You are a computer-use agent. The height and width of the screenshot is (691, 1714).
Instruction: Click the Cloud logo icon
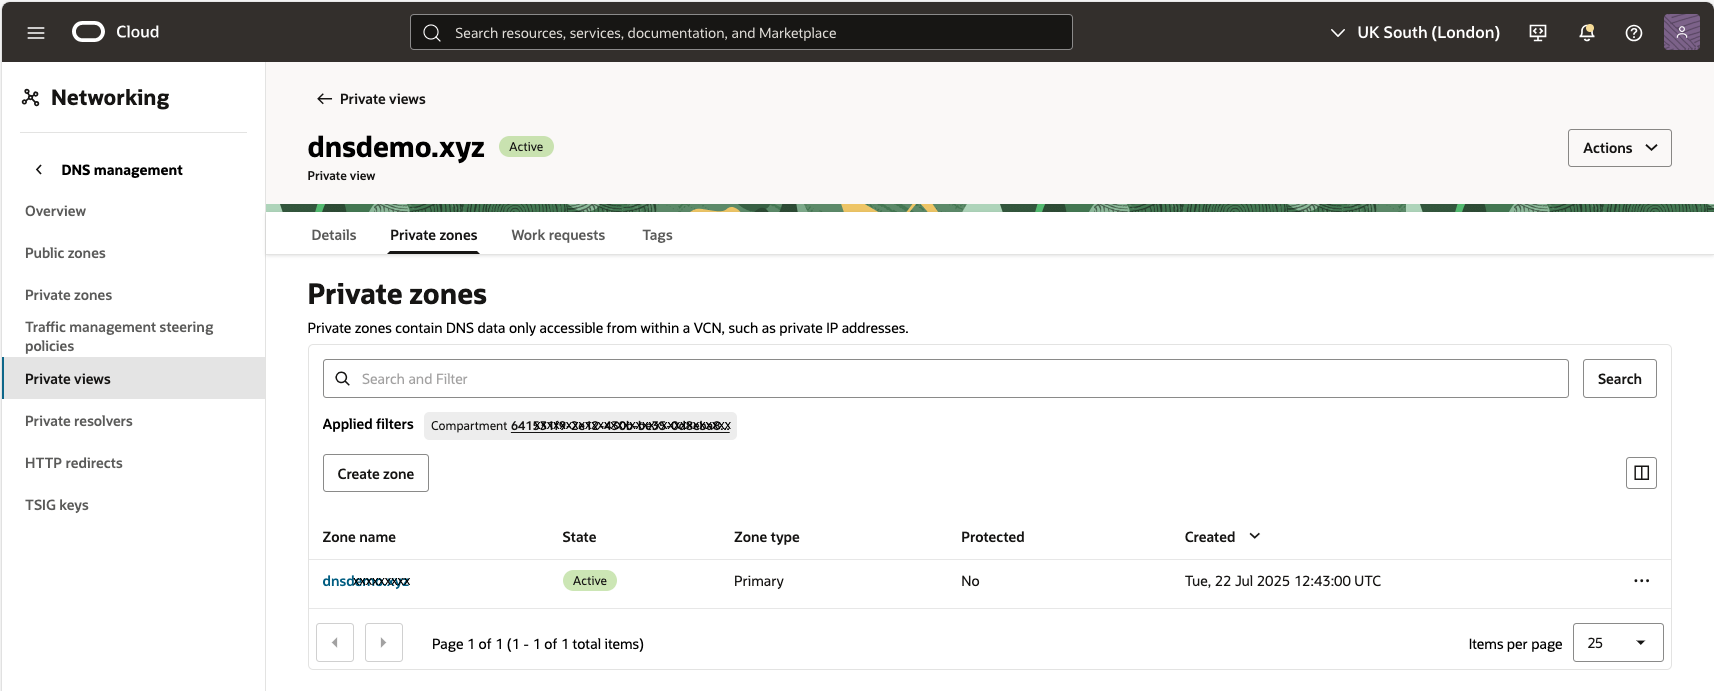88,32
